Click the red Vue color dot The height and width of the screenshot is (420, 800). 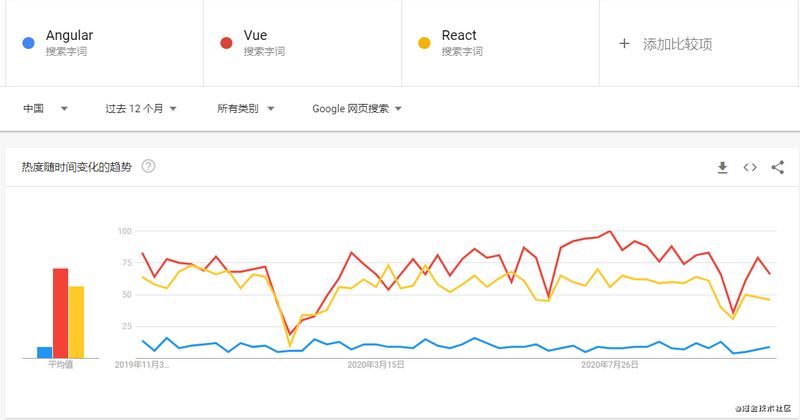[227, 43]
